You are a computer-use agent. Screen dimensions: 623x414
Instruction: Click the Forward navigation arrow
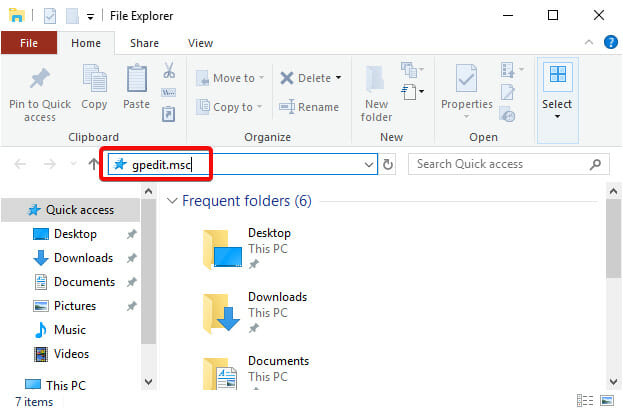coord(50,164)
